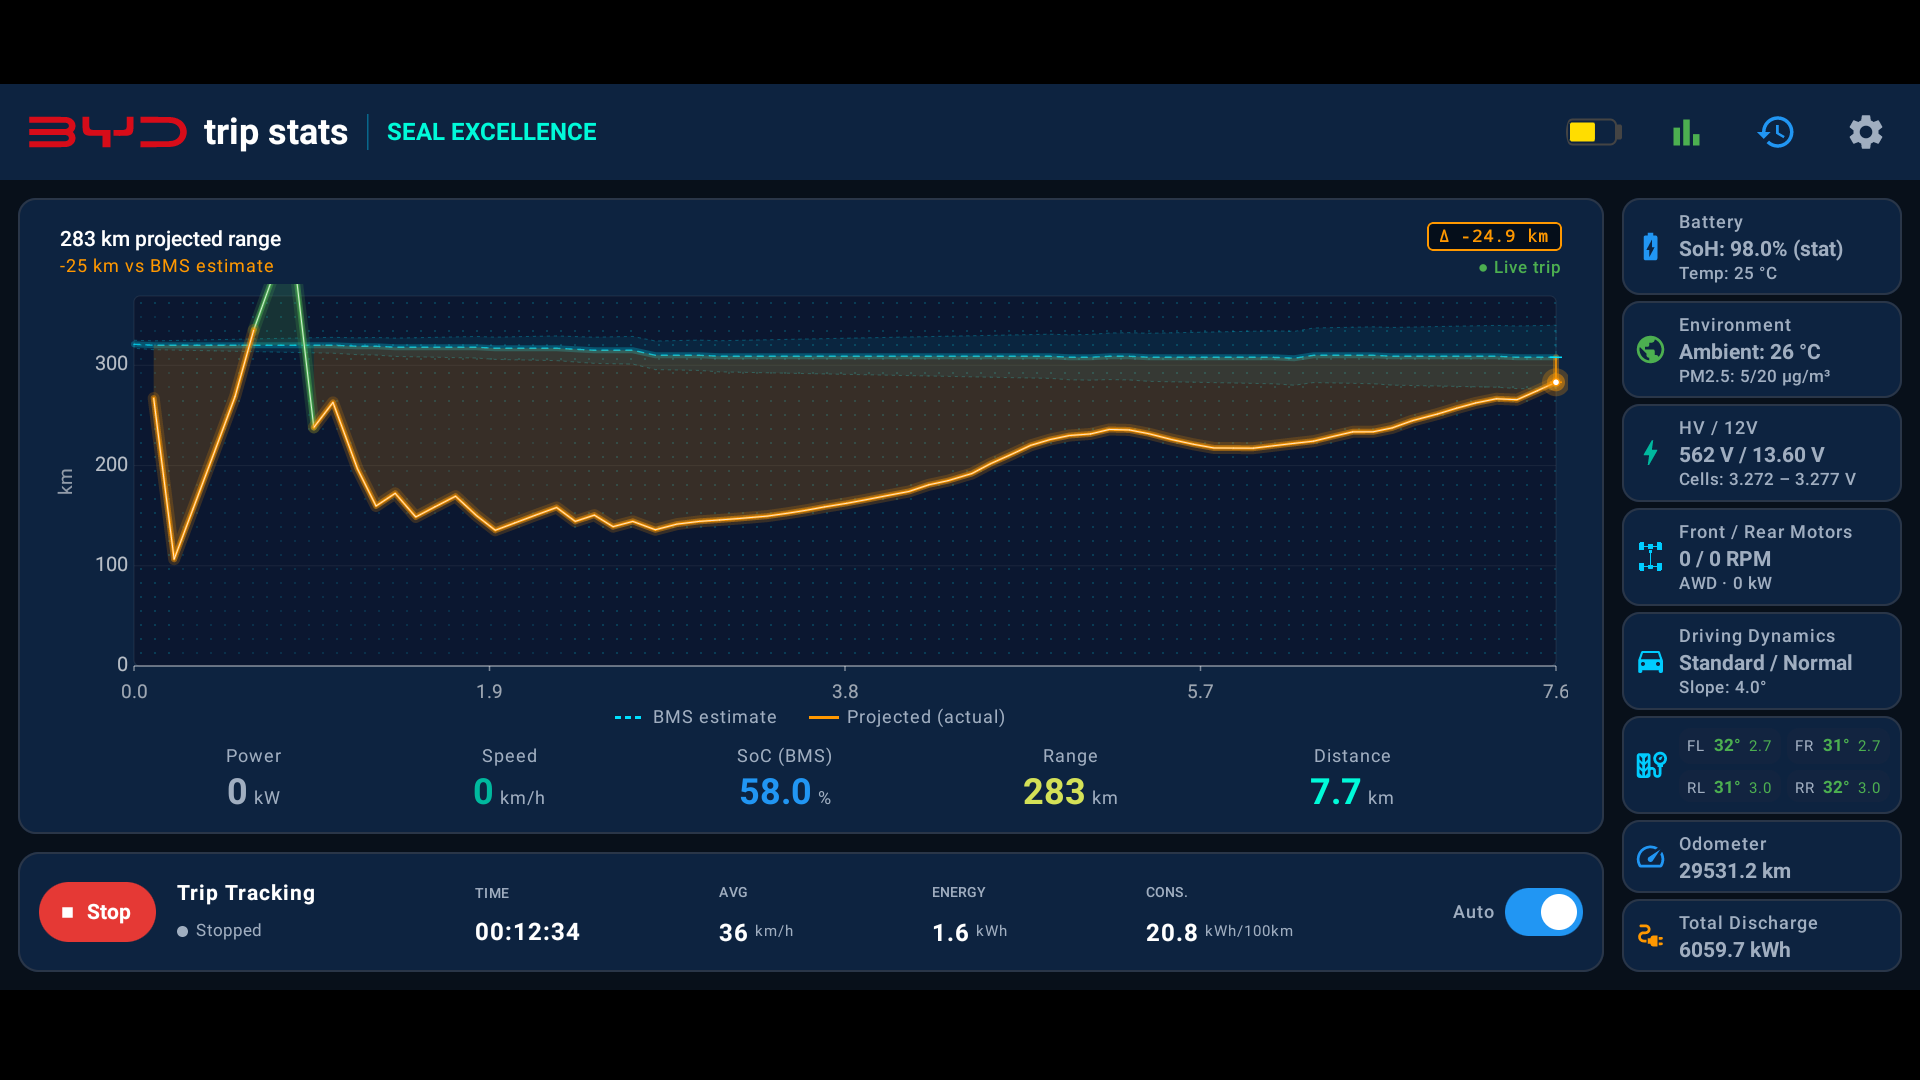Image resolution: width=1920 pixels, height=1080 pixels.
Task: Click the Ambient: 26 °C value
Action: (1749, 352)
